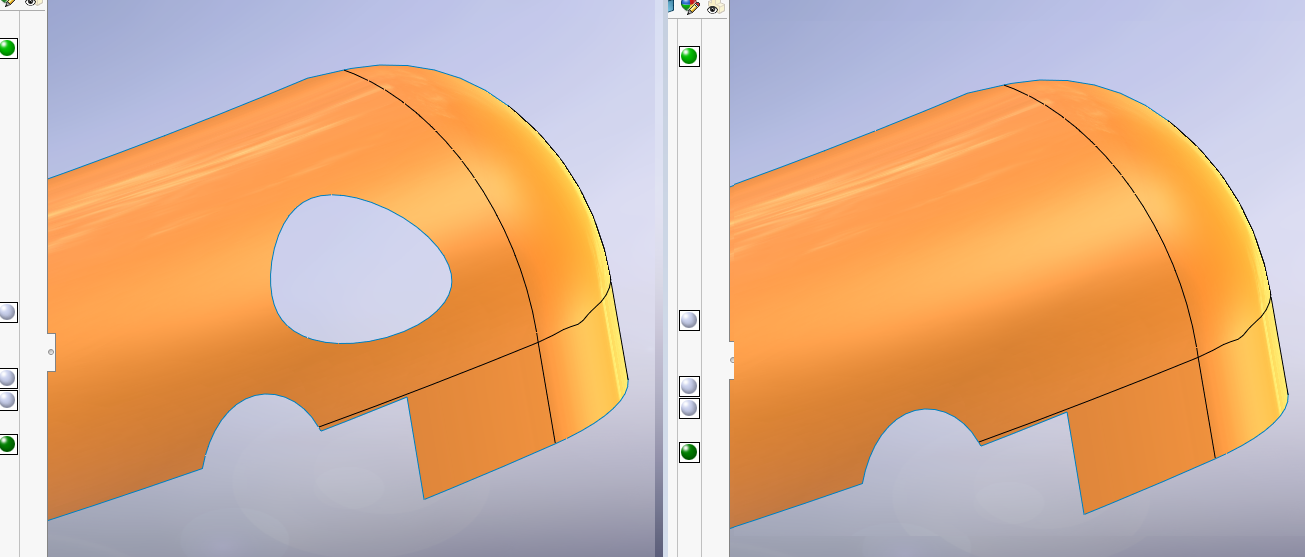
Task: Collapse the right panel using its edge handle
Action: click(732, 360)
